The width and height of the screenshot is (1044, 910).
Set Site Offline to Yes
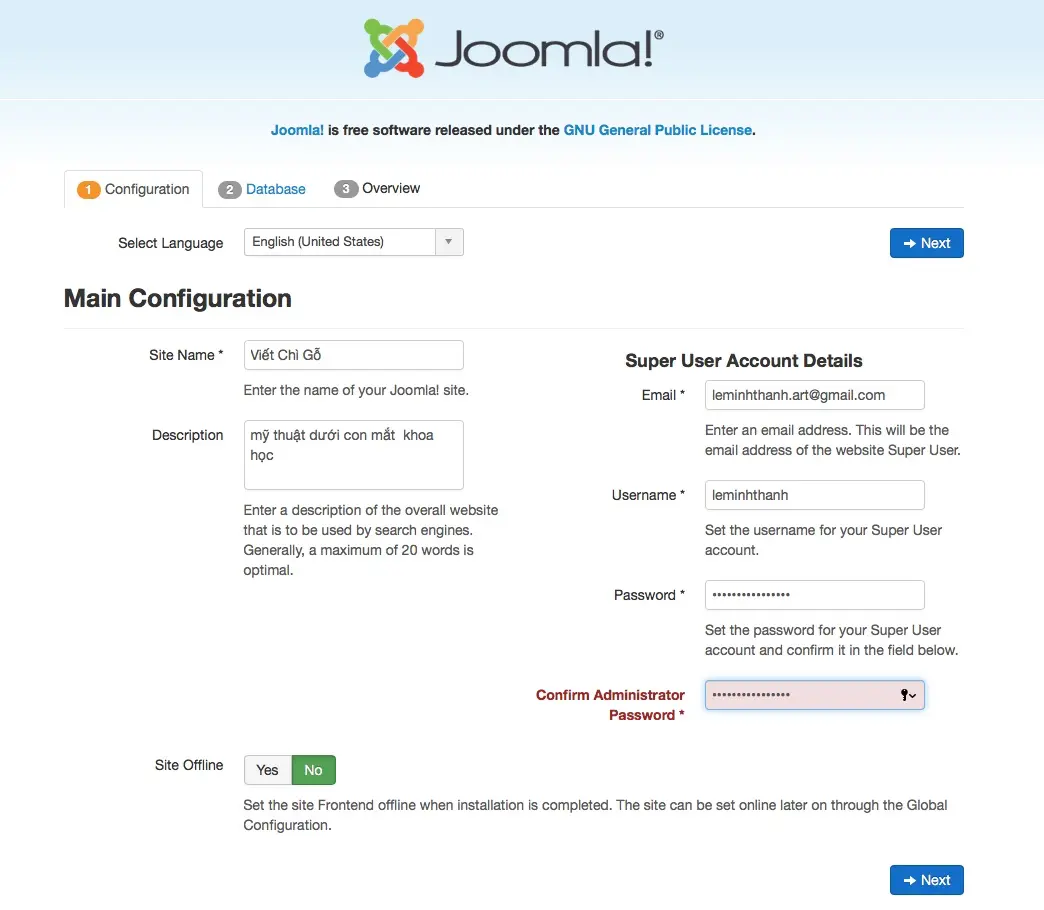point(267,770)
